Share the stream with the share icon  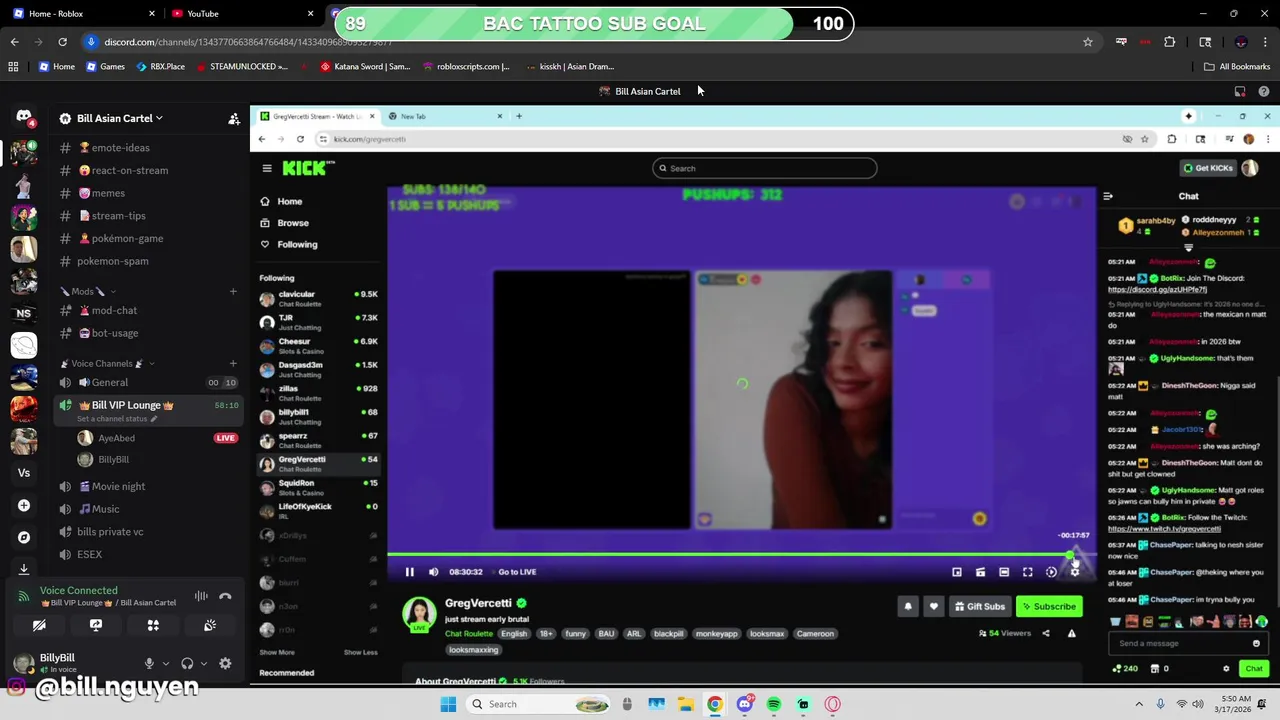[1046, 633]
